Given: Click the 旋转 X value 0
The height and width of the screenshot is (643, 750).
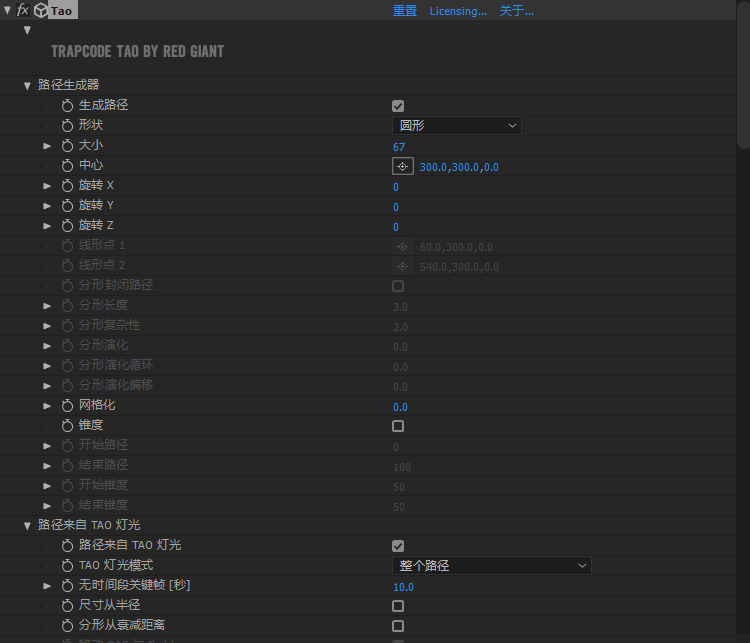Looking at the screenshot, I should point(396,187).
